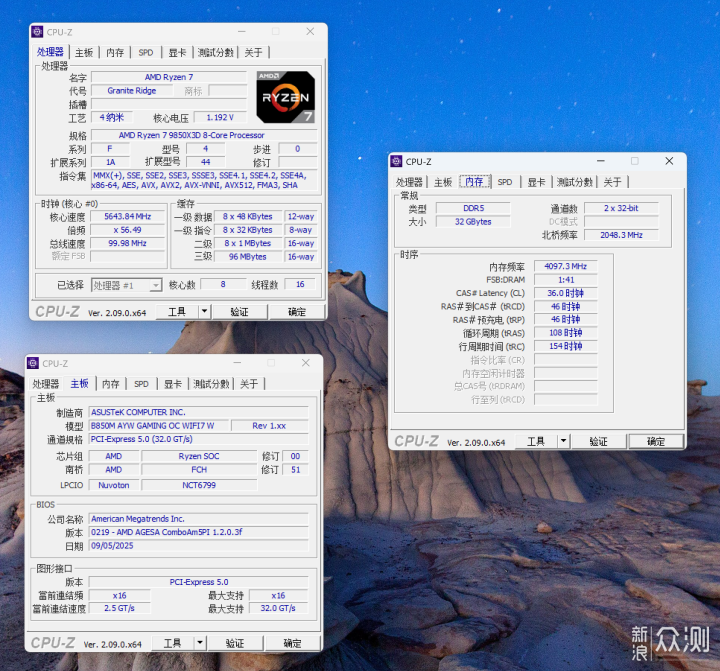Click 工具 button in motherboard window
Screen dimensions: 720x671
[173, 643]
